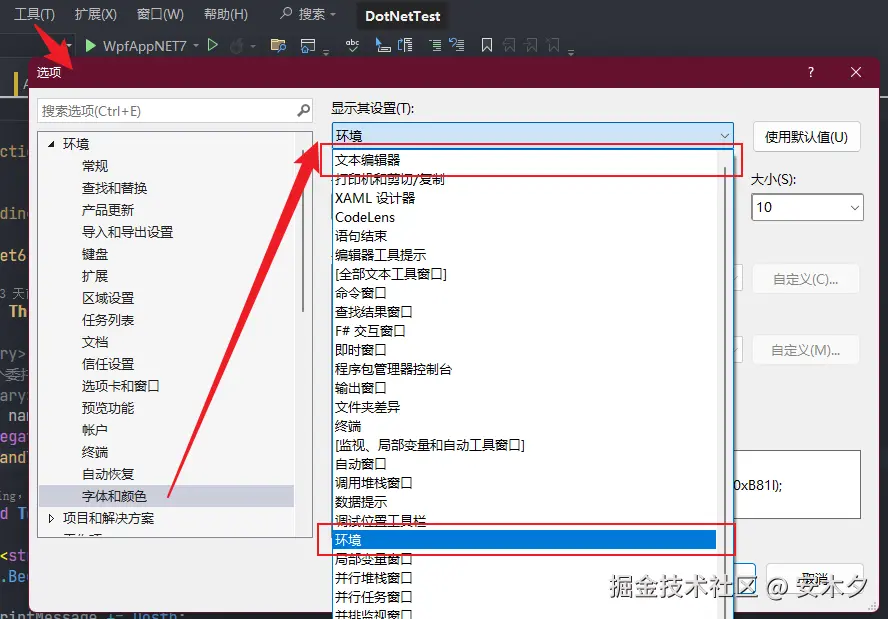Image resolution: width=888 pixels, height=619 pixels.
Task: Click the Hot Reload flame icon
Action: coord(237,45)
